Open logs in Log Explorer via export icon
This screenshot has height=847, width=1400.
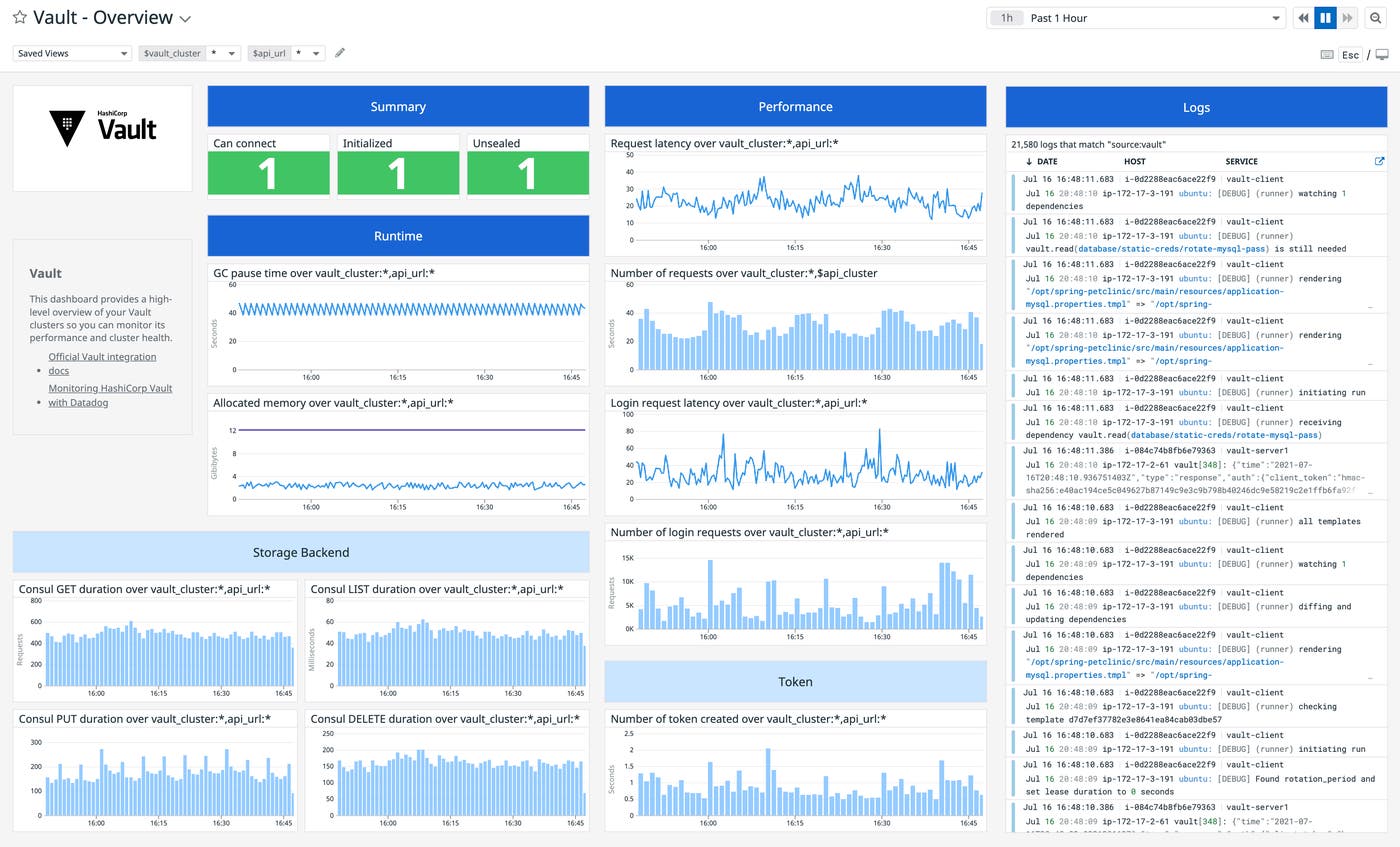tap(1379, 160)
